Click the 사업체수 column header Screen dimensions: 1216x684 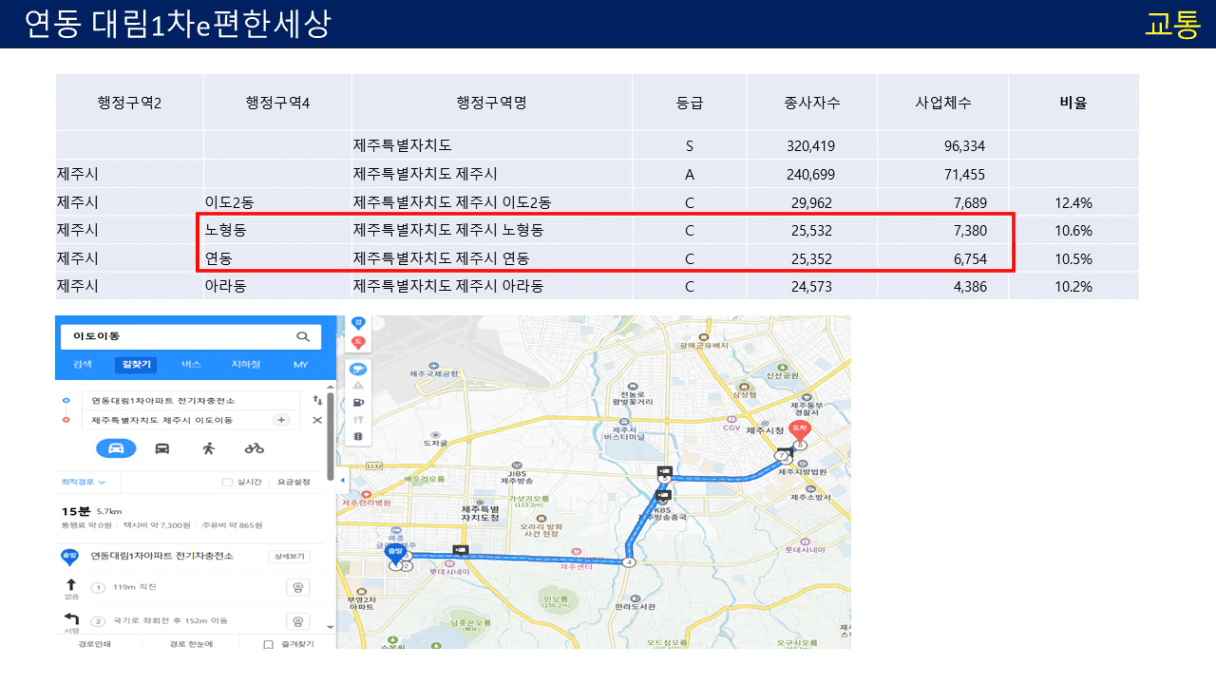[x=943, y=102]
